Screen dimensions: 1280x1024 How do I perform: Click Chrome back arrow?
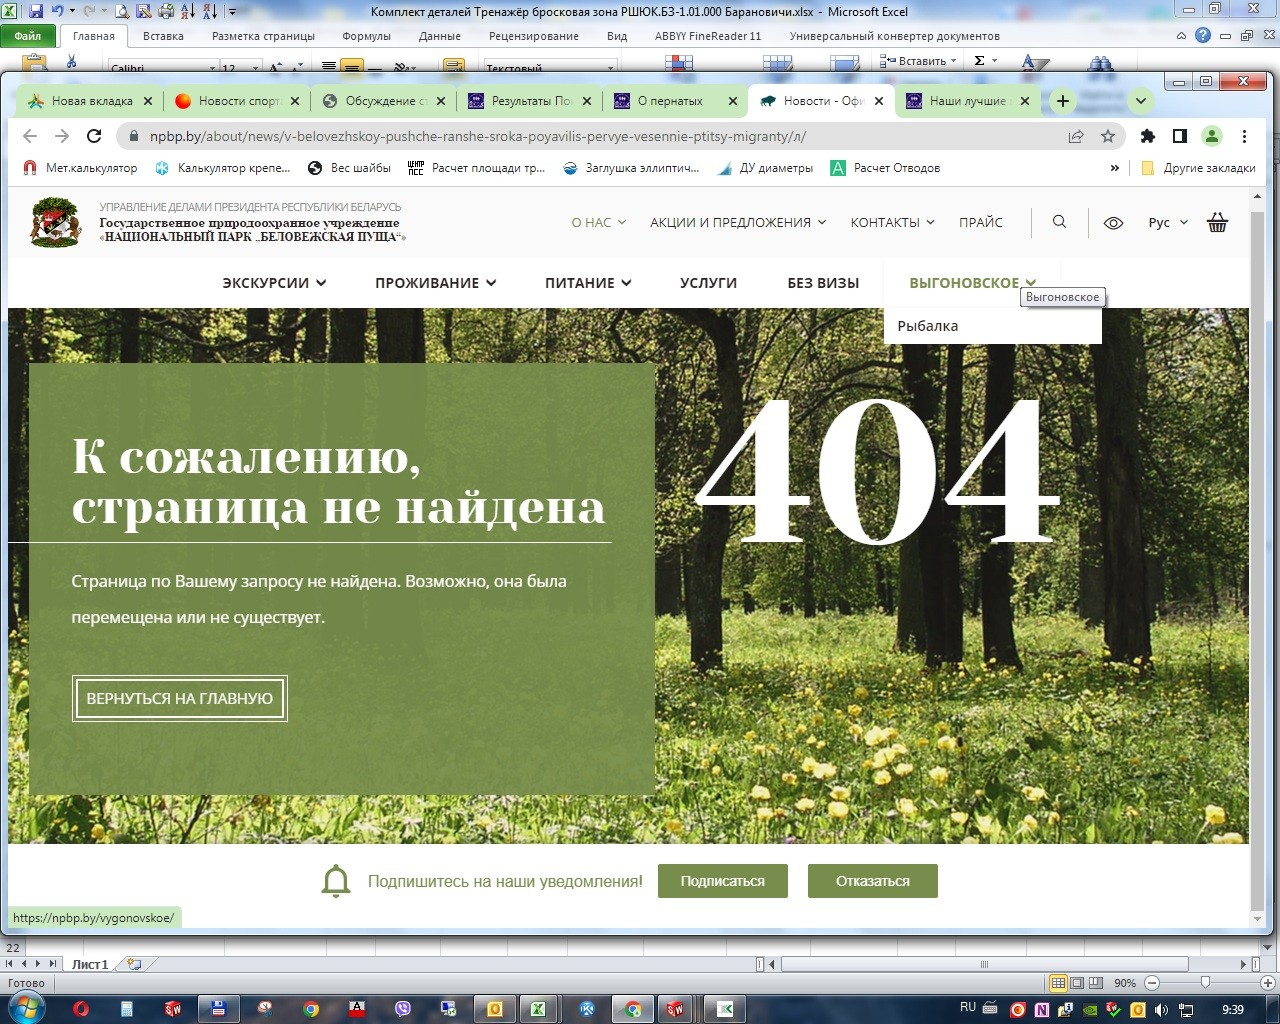tap(30, 136)
